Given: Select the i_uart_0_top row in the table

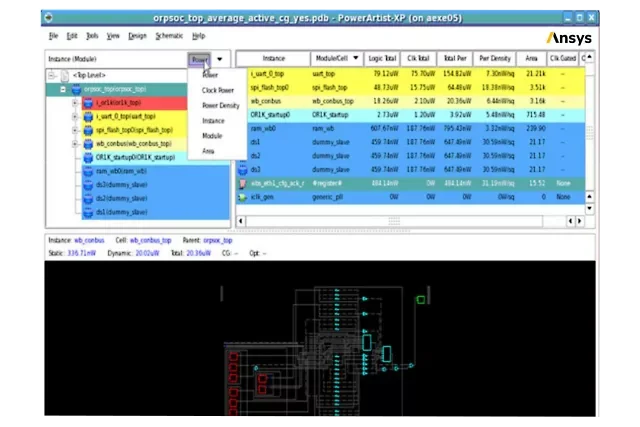Looking at the screenshot, I should [x=410, y=74].
